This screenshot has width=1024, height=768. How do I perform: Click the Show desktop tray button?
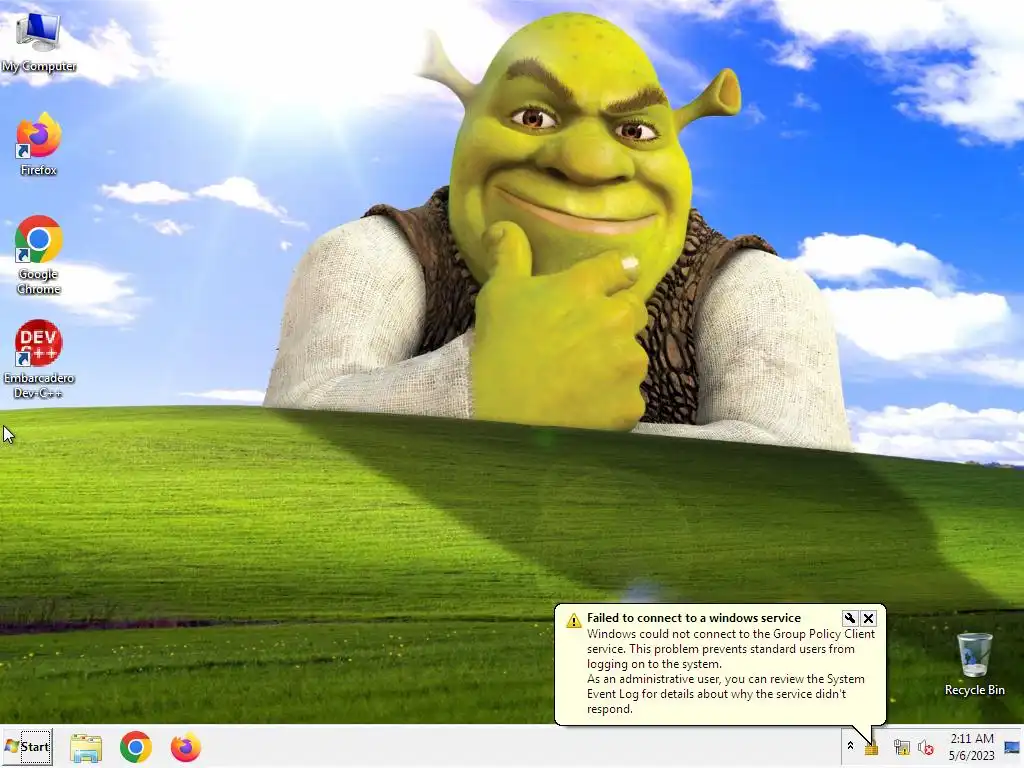pos(1012,747)
